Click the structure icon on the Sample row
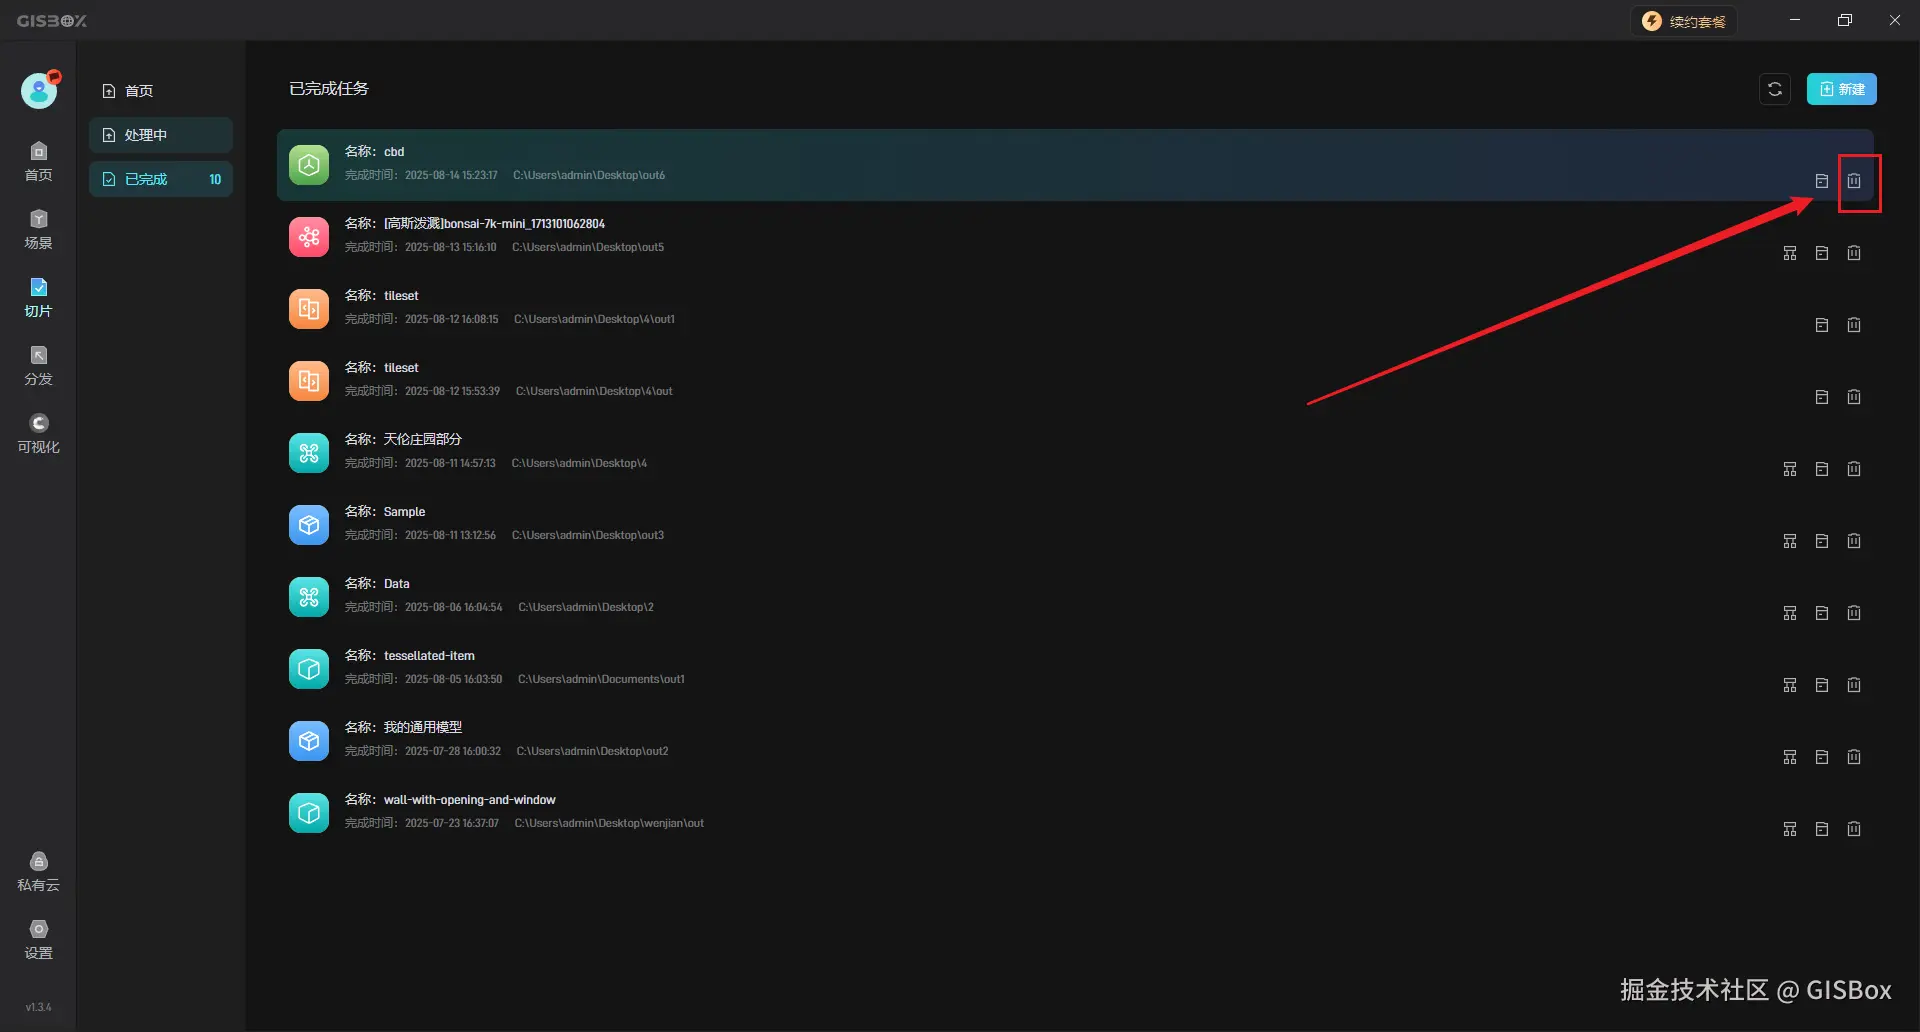The width and height of the screenshot is (1920, 1032). pyautogui.click(x=1790, y=541)
